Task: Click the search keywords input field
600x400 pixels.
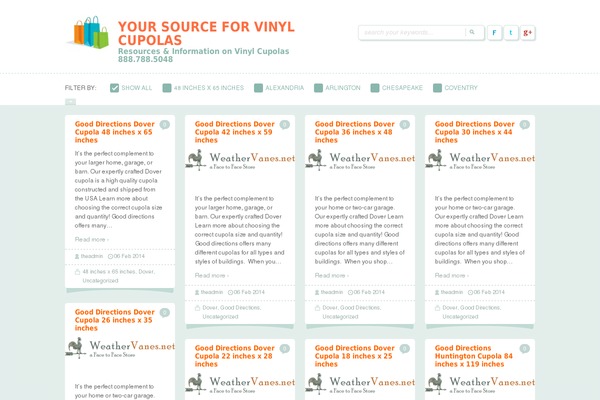Action: tap(412, 33)
